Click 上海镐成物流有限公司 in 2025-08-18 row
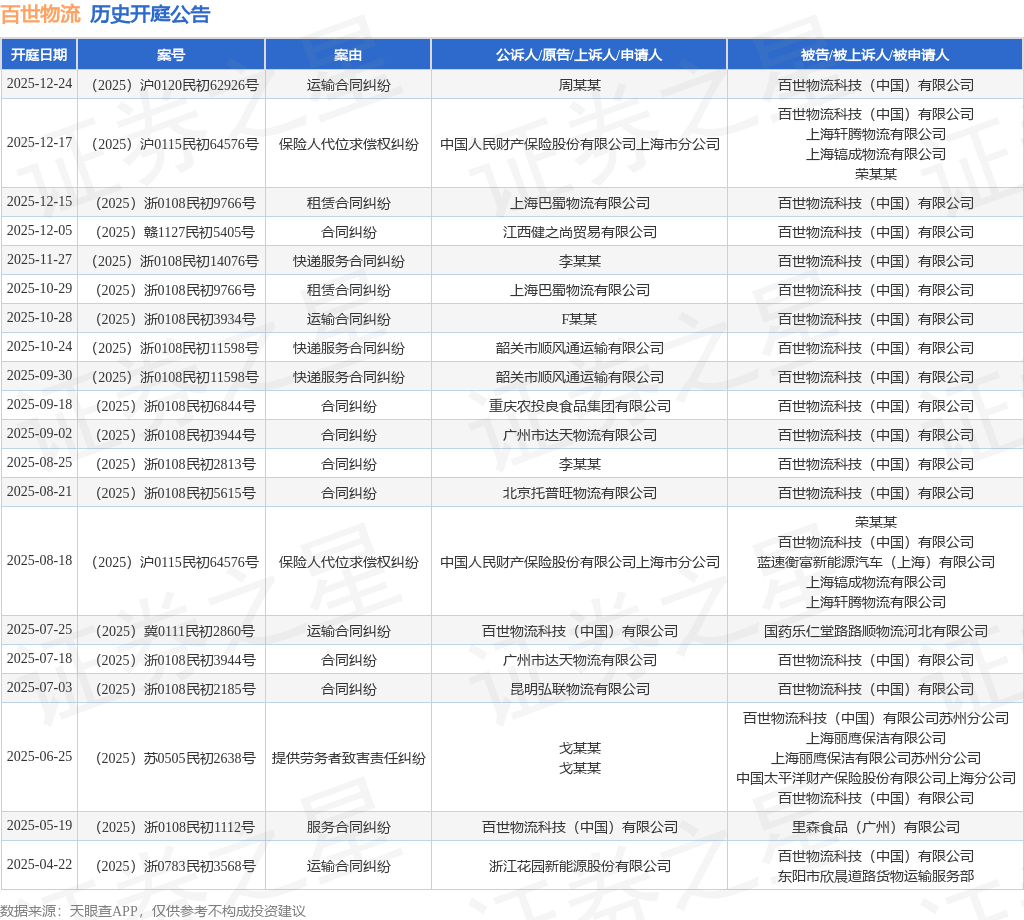 [x=875, y=582]
